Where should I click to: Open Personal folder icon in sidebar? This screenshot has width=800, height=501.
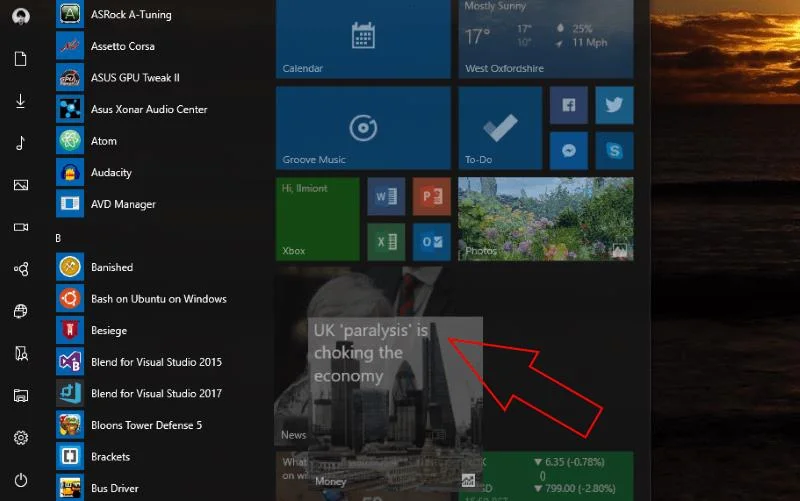coord(20,353)
